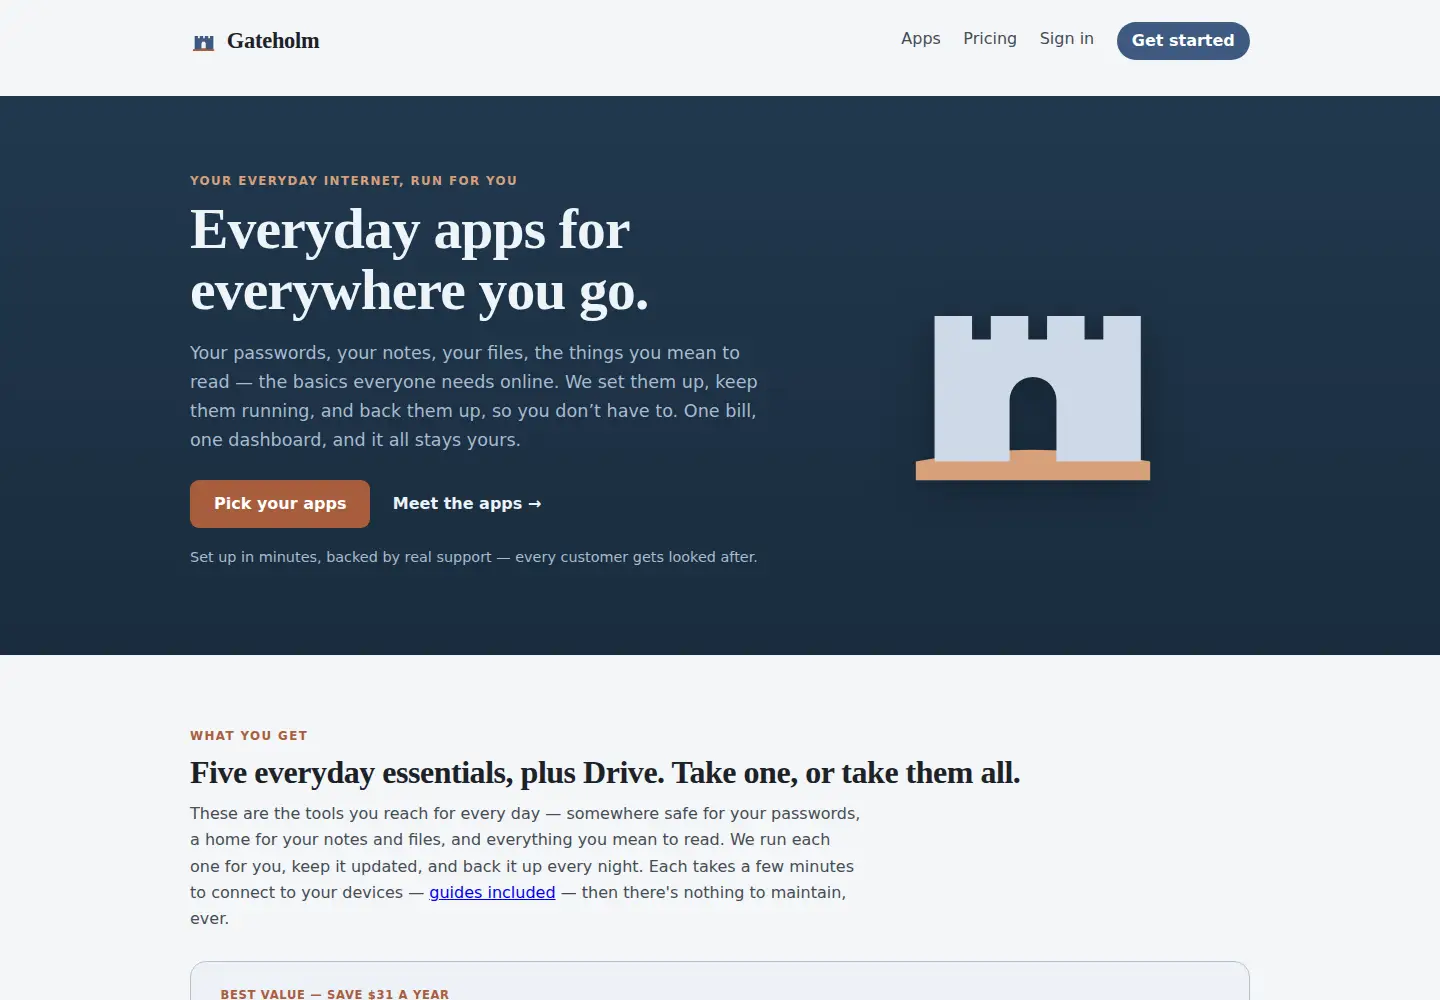Click the Five everyday essentials heading
The width and height of the screenshot is (1440, 1000).
point(605,773)
